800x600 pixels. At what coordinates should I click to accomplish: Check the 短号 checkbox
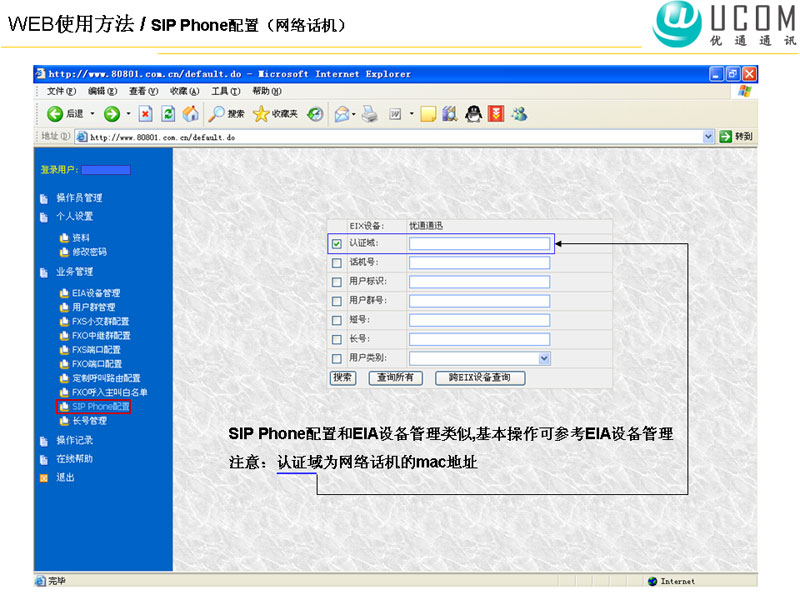337,320
